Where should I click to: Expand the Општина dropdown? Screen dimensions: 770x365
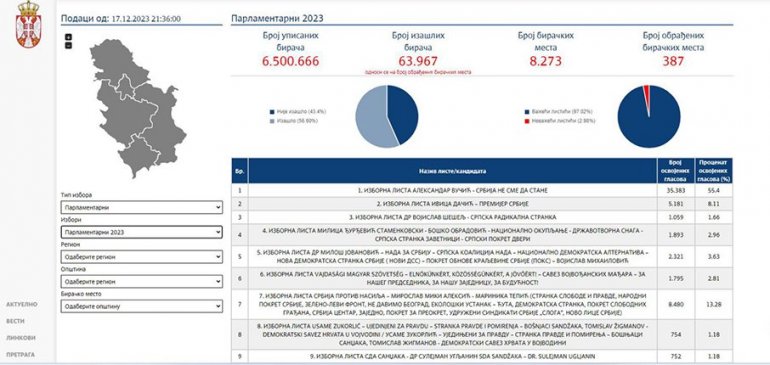[142, 281]
